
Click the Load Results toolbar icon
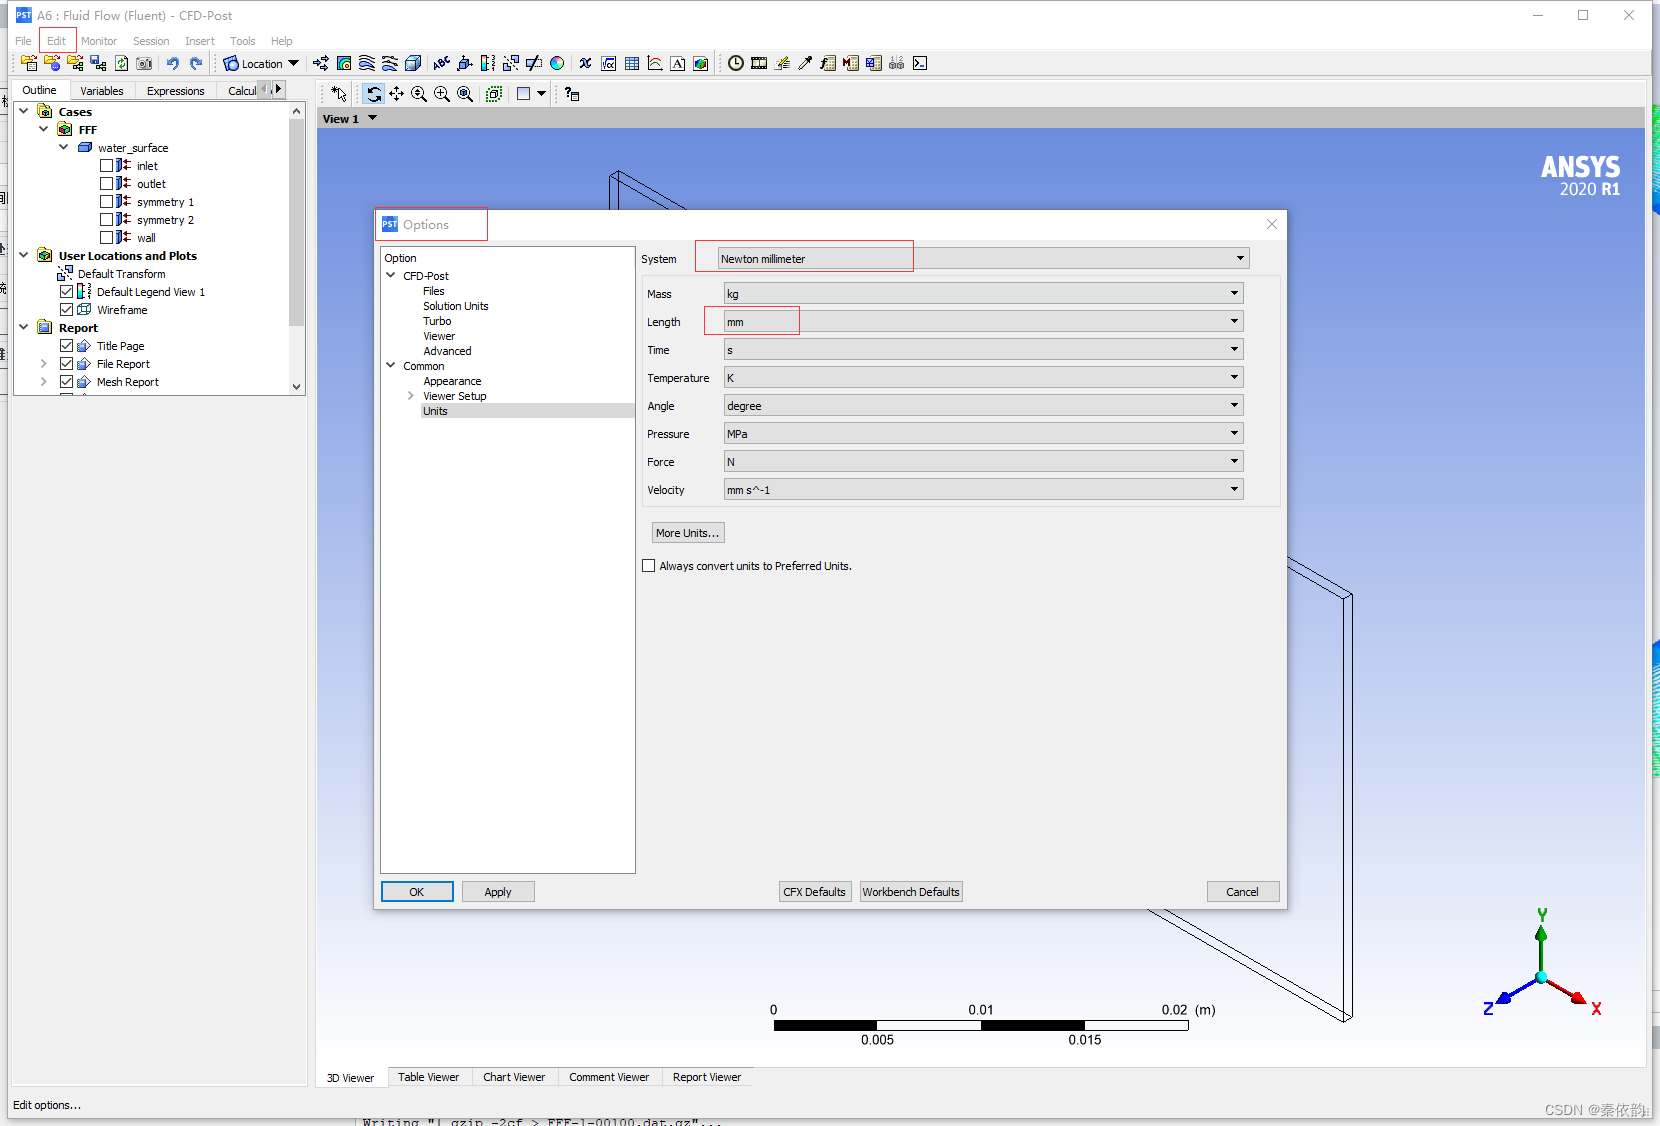point(29,63)
